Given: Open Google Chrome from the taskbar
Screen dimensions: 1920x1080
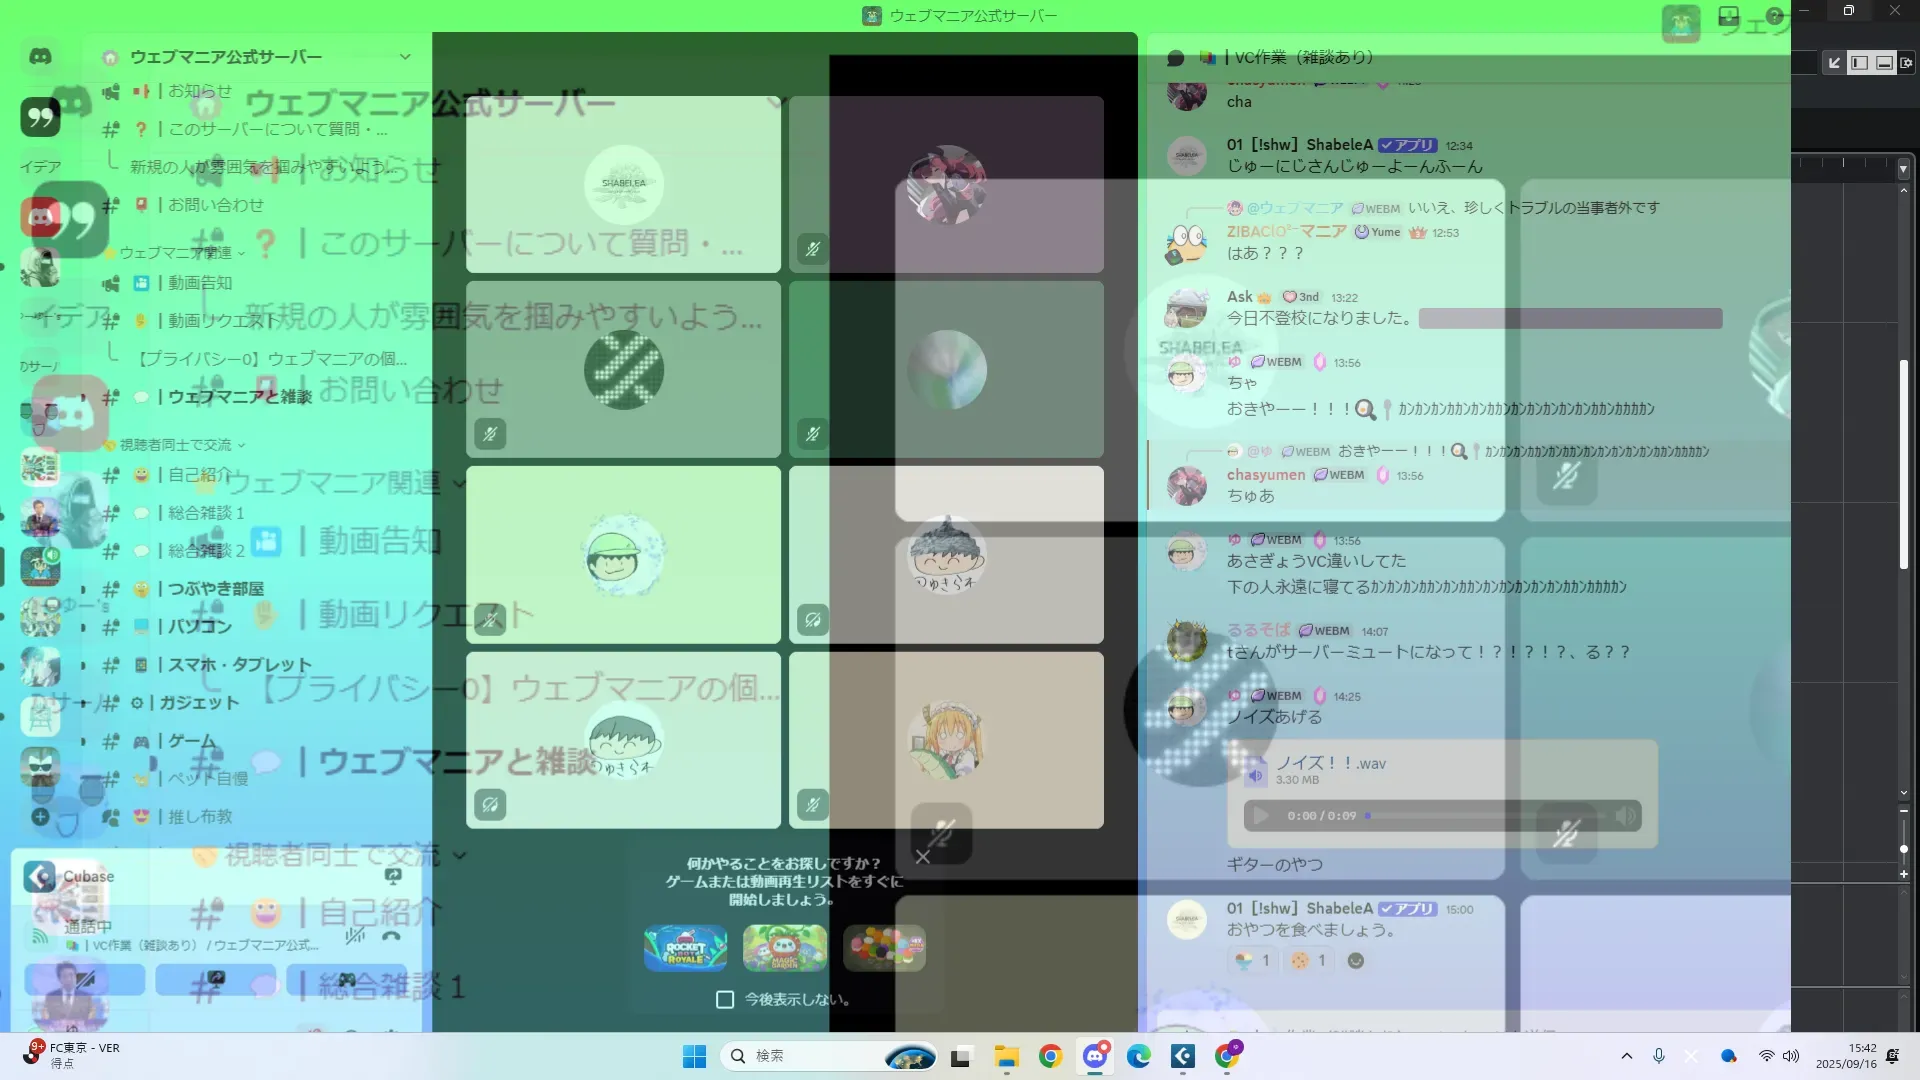Looking at the screenshot, I should 1050,1056.
